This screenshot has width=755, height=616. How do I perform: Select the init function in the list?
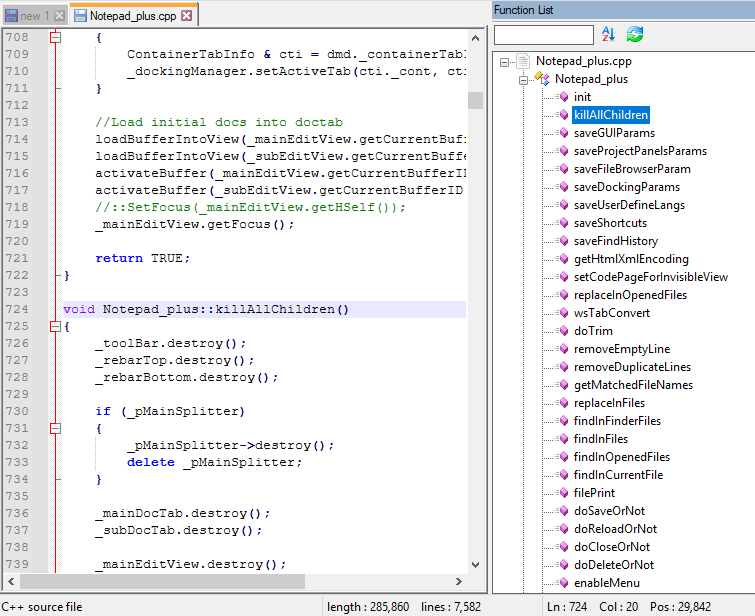(x=582, y=97)
